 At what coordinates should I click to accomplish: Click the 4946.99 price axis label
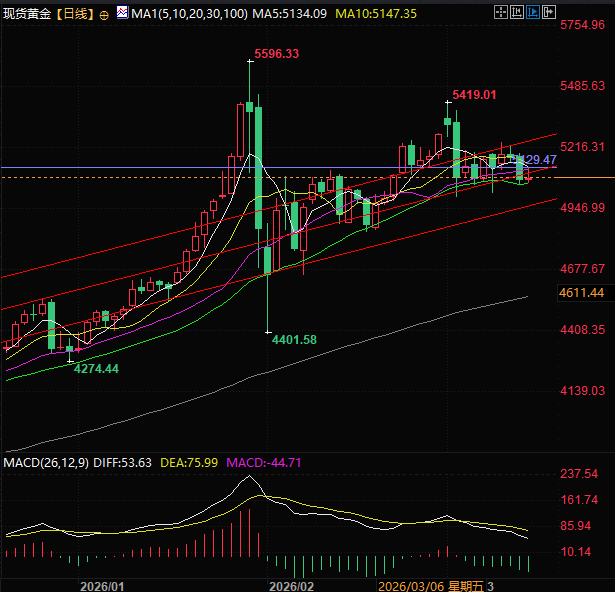[x=582, y=208]
